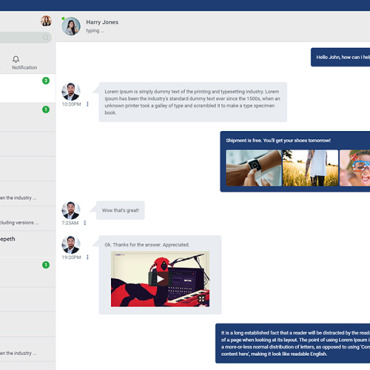Open the conversation named "epeth"

28,243
